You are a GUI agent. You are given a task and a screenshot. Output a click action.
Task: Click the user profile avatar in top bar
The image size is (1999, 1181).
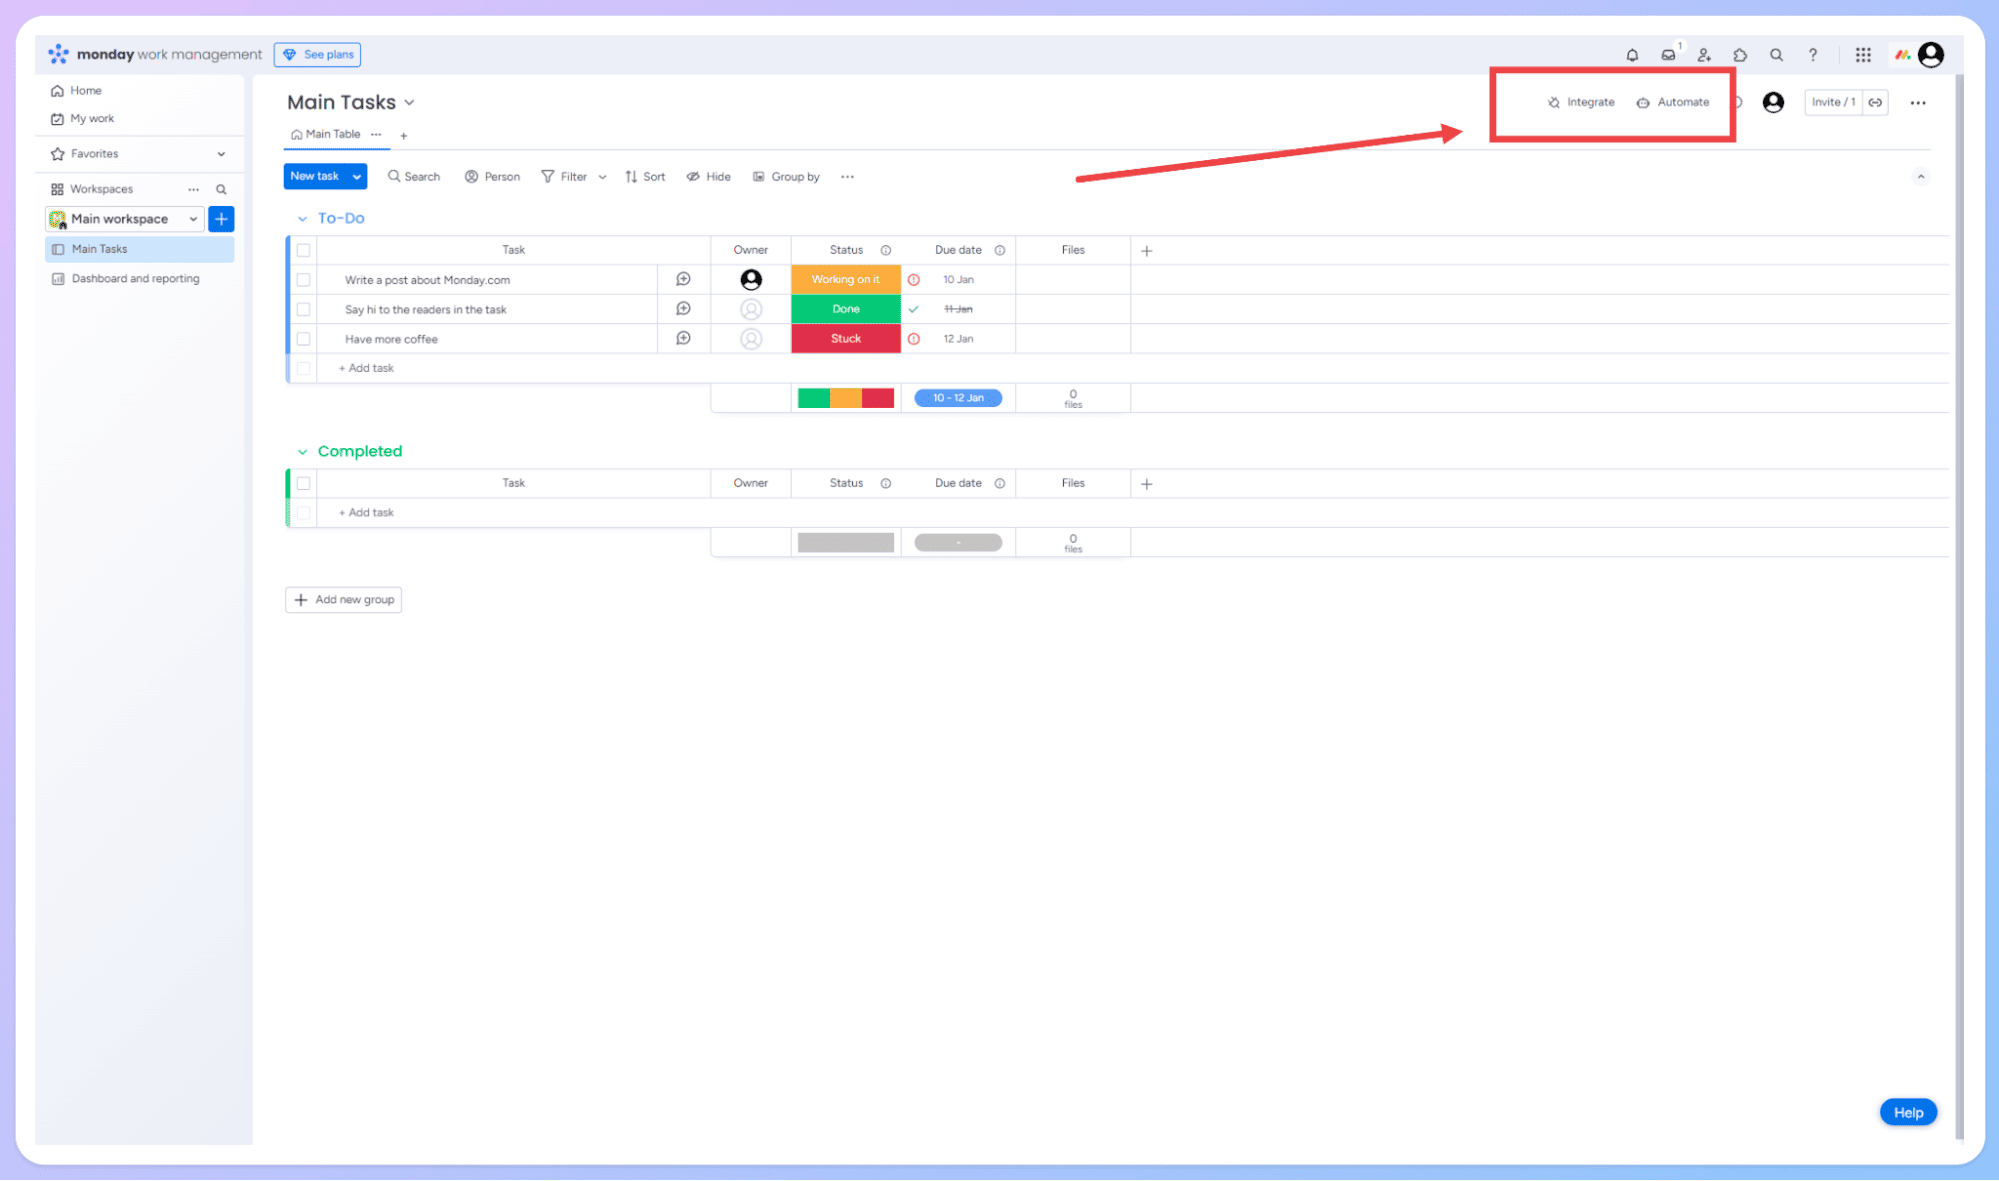(x=1931, y=55)
